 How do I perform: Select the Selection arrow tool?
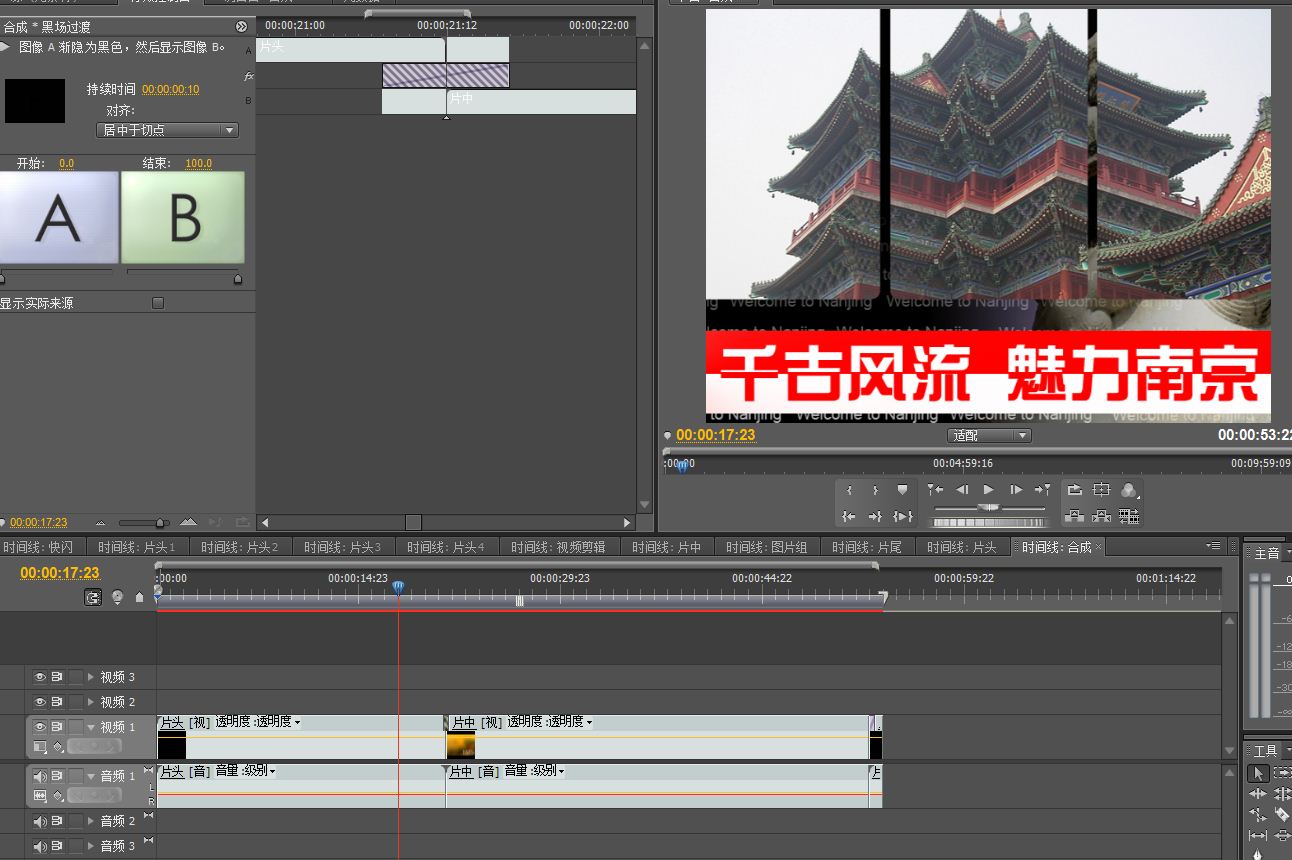pyautogui.click(x=1258, y=773)
